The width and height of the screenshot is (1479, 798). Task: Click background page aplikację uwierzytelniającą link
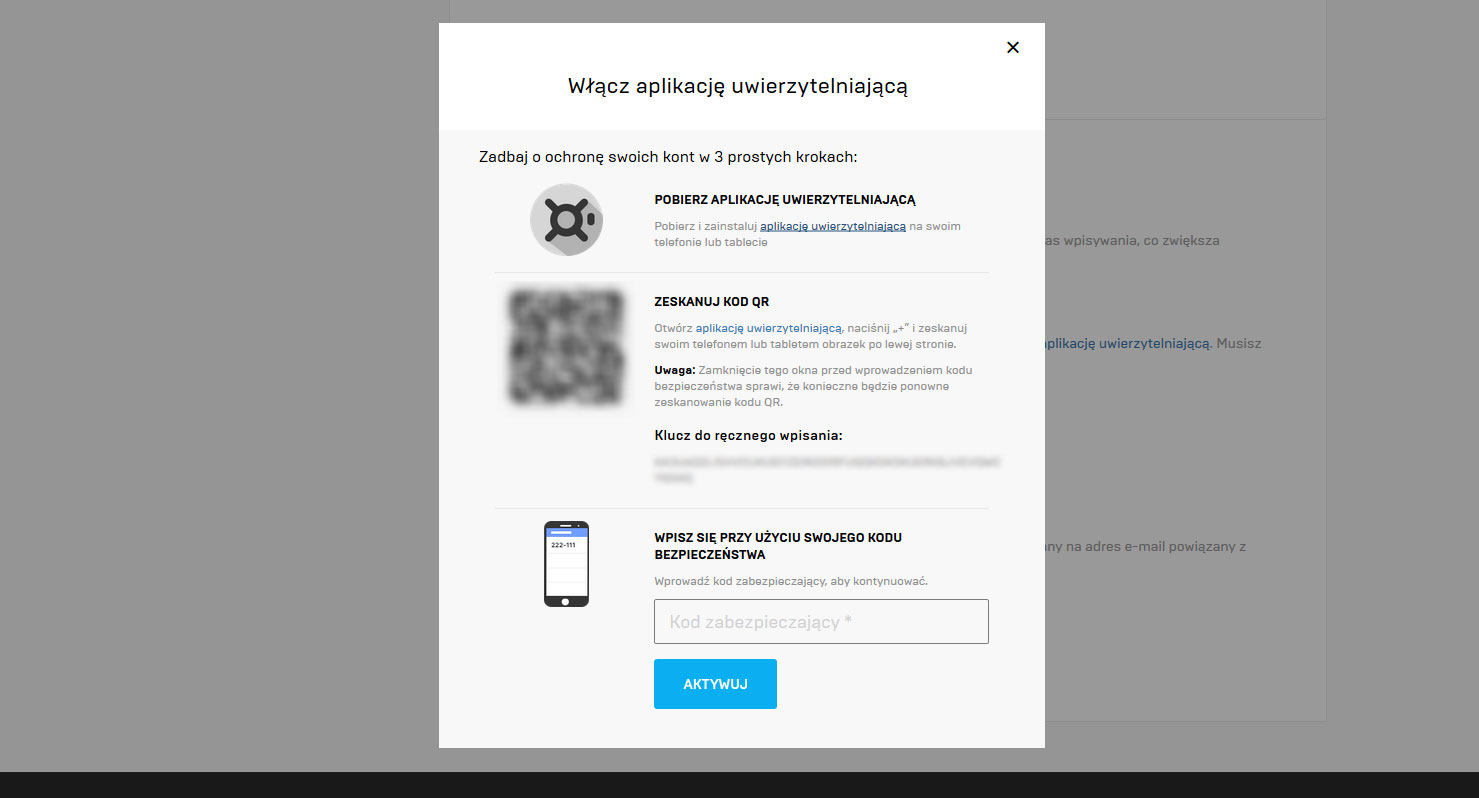click(x=1128, y=343)
